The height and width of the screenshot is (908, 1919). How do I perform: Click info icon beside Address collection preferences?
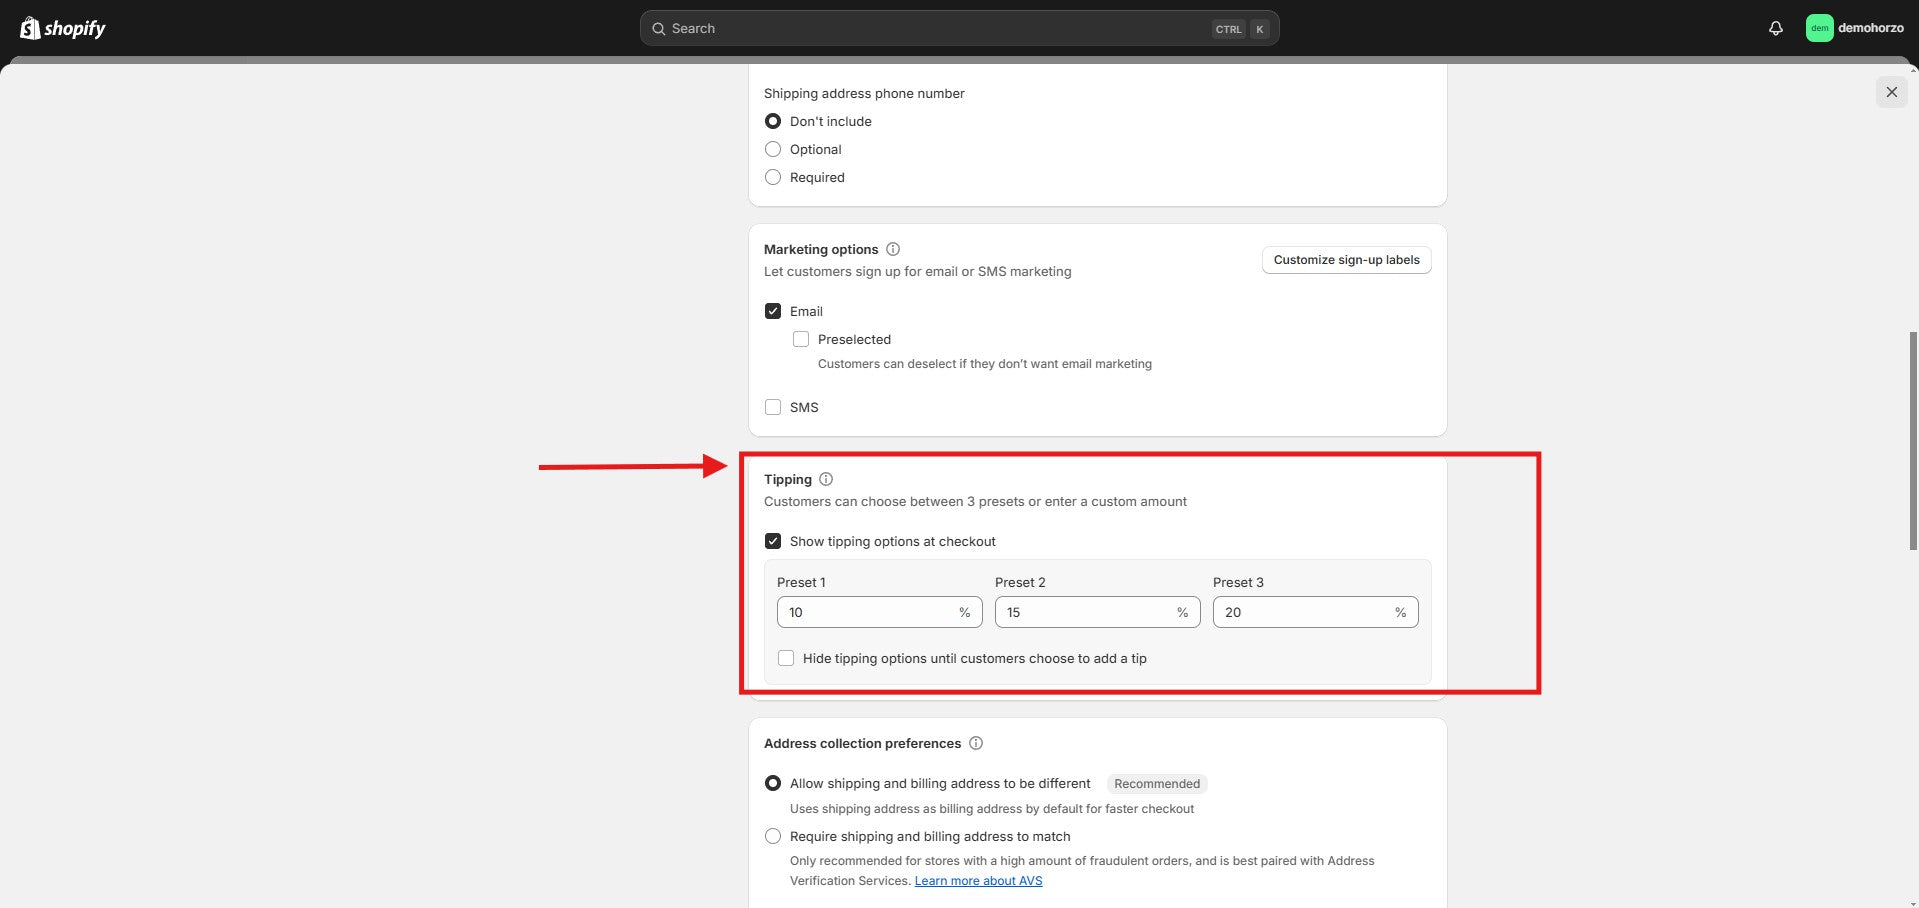tap(976, 743)
